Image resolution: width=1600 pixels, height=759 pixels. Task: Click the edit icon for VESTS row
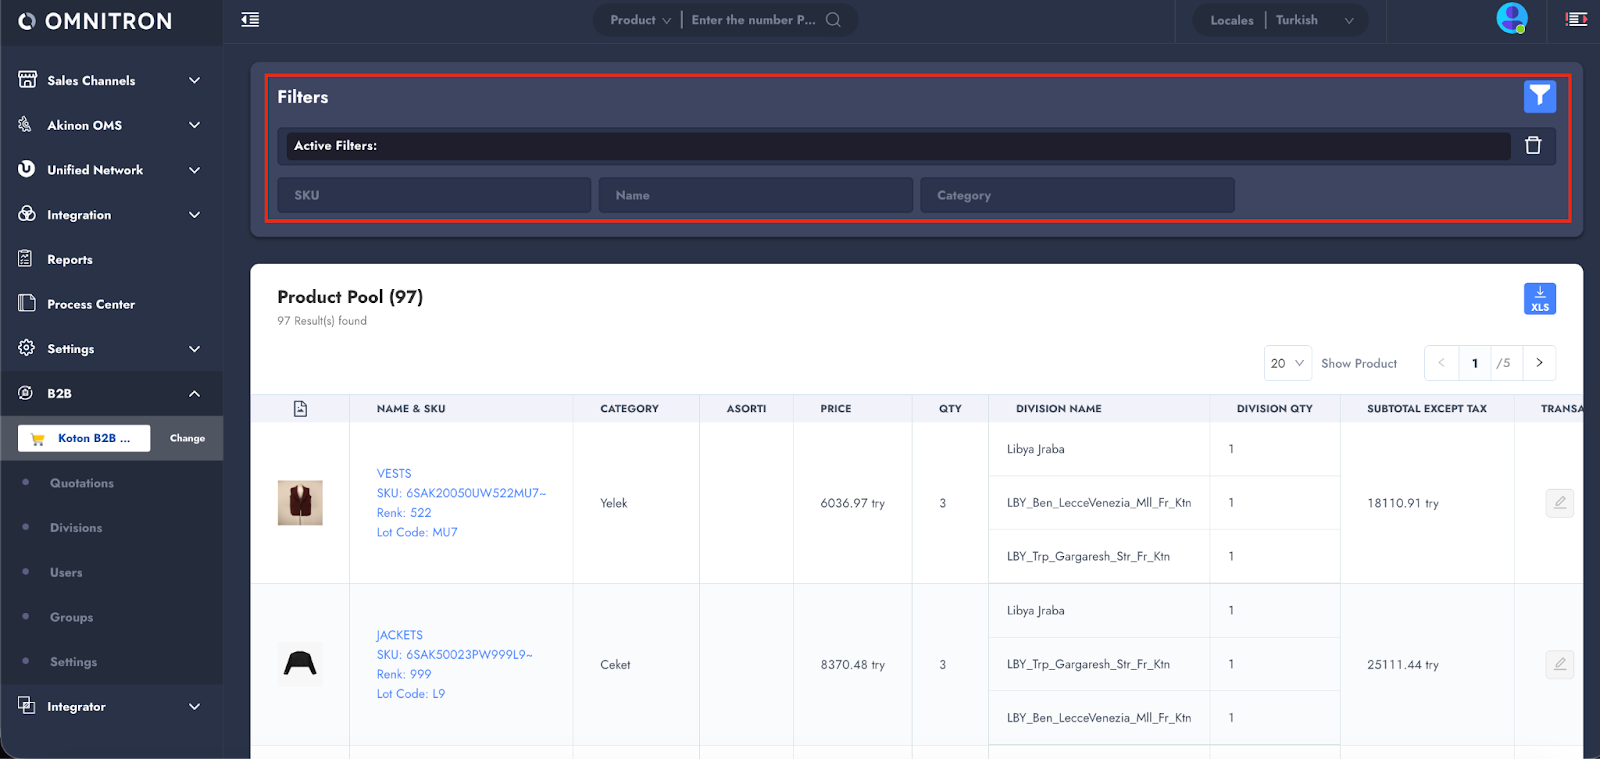coord(1559,503)
